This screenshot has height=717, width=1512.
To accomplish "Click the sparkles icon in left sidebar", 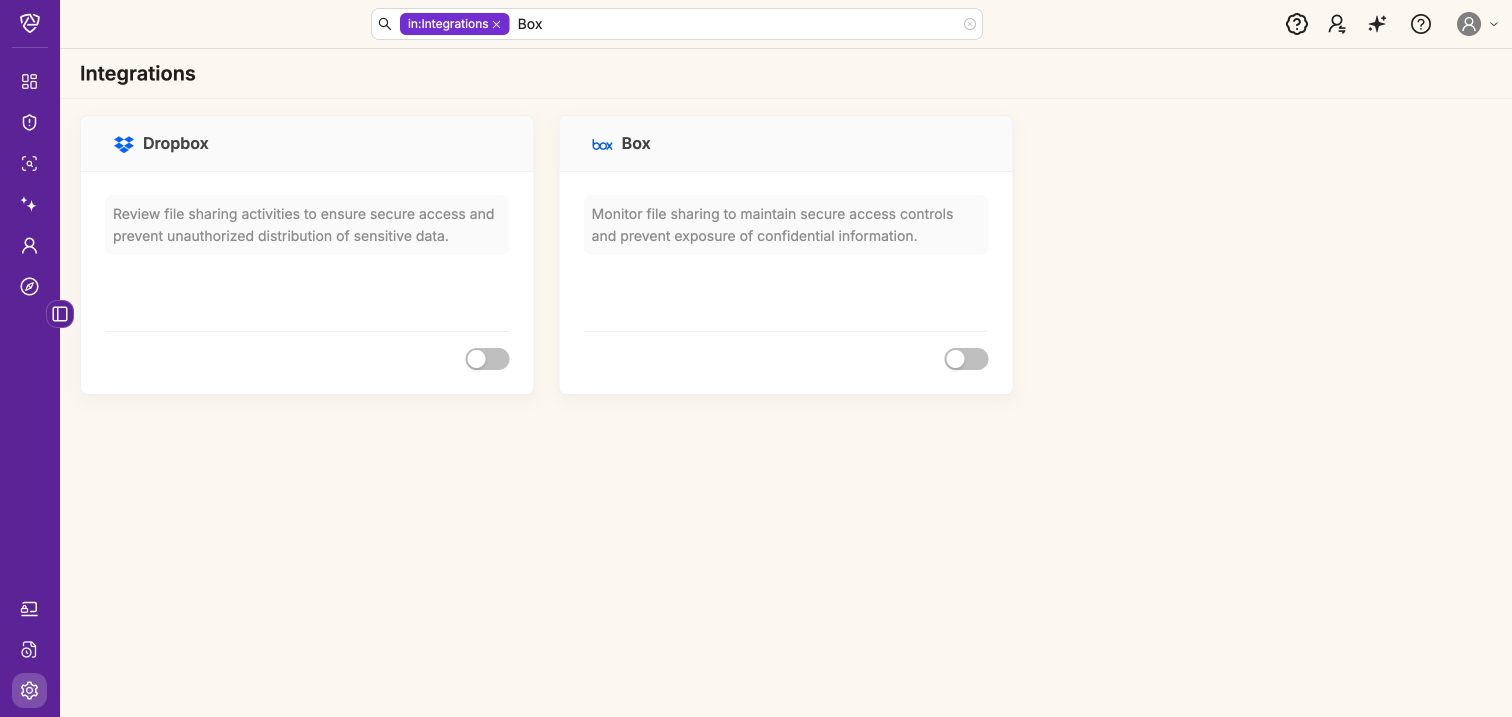I will (x=30, y=204).
